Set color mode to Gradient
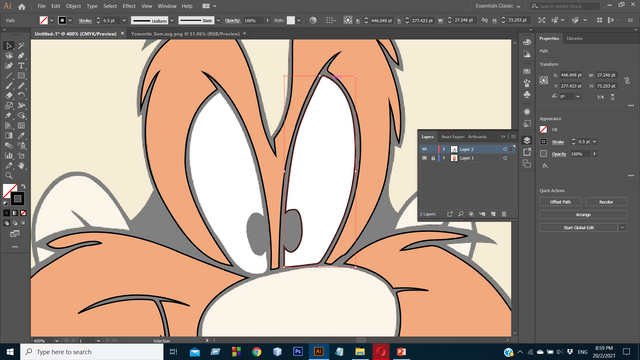This screenshot has height=360, width=640. pyautogui.click(x=15, y=213)
